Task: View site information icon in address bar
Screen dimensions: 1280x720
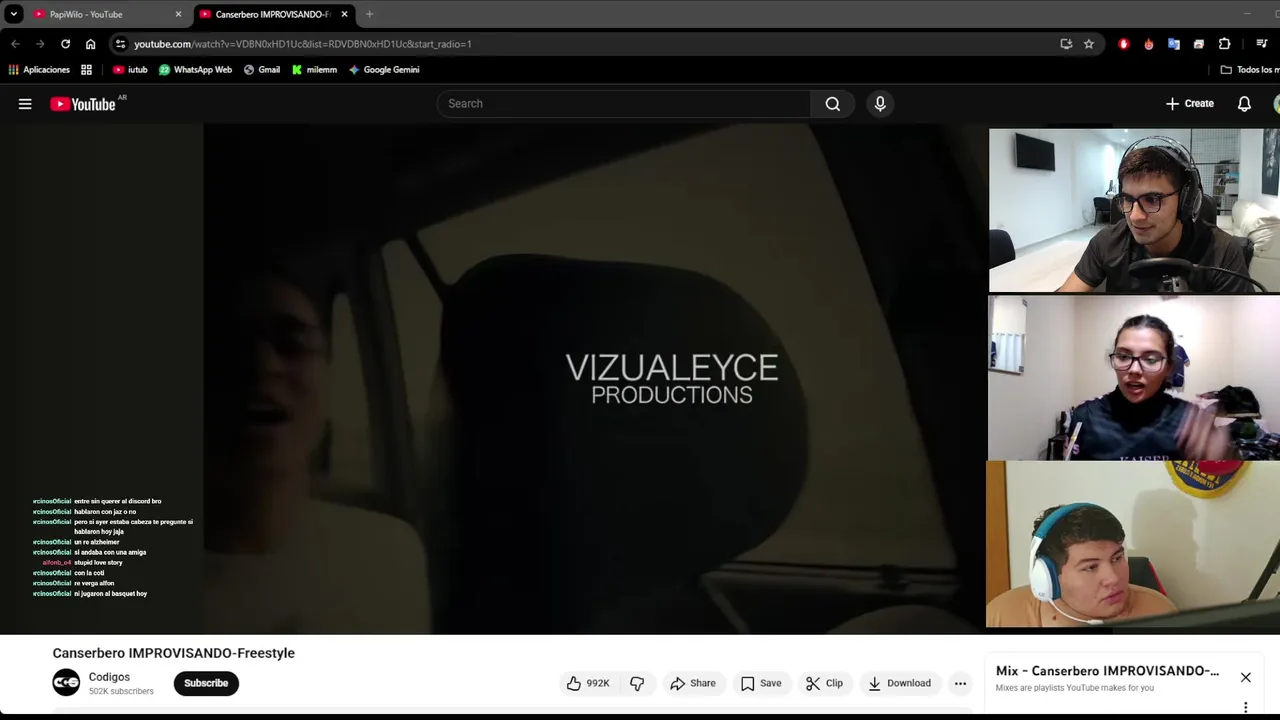Action: tap(120, 44)
